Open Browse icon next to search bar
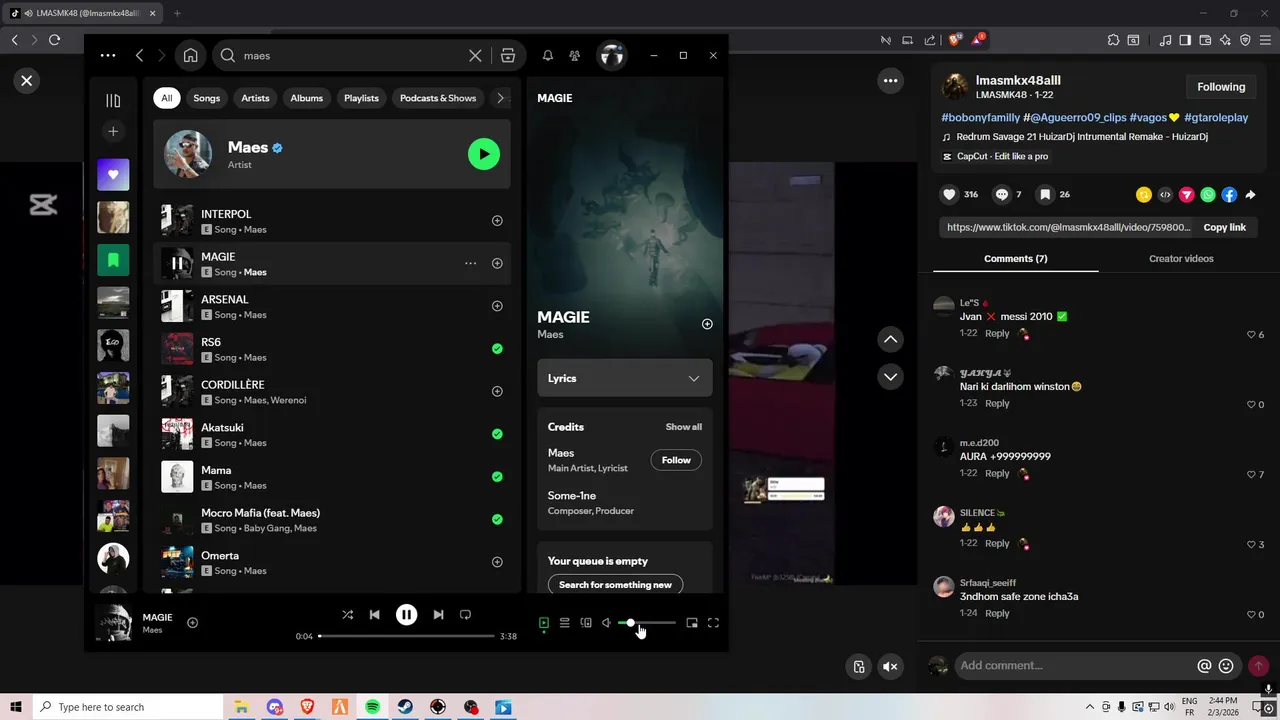1280x720 pixels. pyautogui.click(x=508, y=56)
